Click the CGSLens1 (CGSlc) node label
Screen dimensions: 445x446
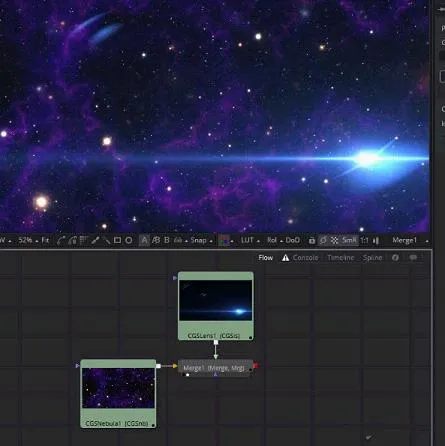[x=214, y=336]
